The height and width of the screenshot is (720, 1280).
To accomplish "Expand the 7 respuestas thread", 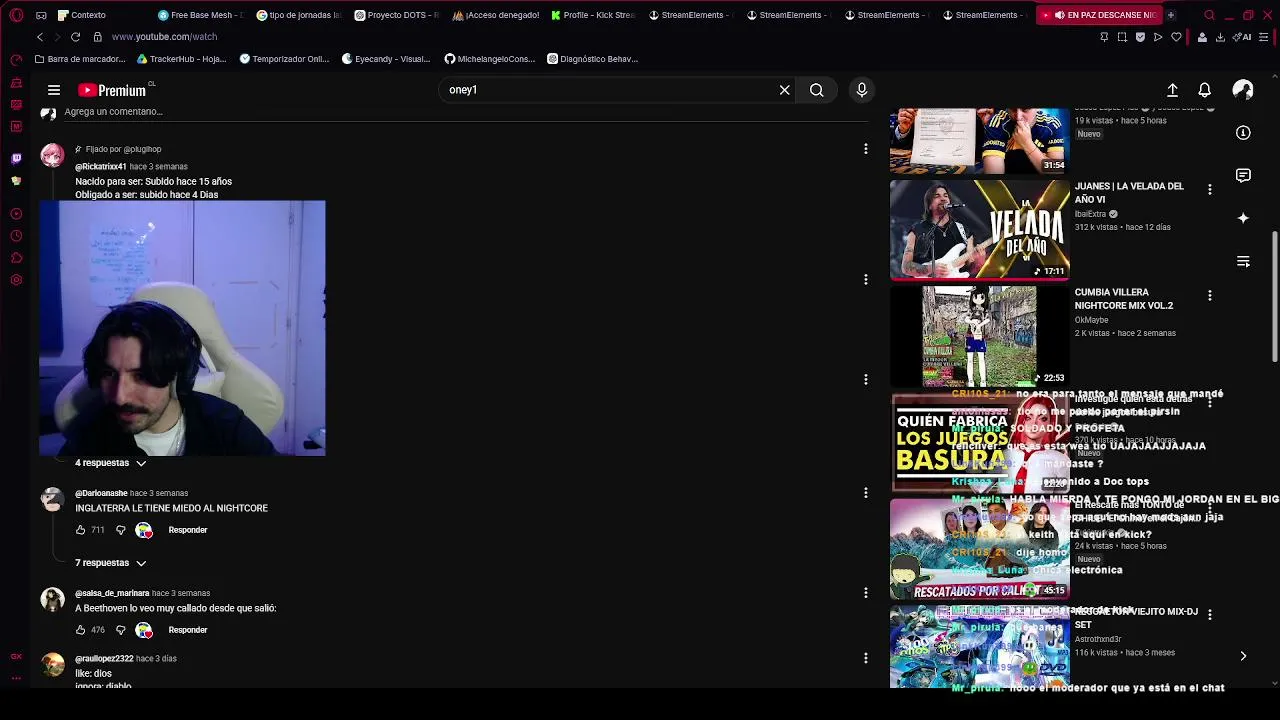I will [x=110, y=563].
